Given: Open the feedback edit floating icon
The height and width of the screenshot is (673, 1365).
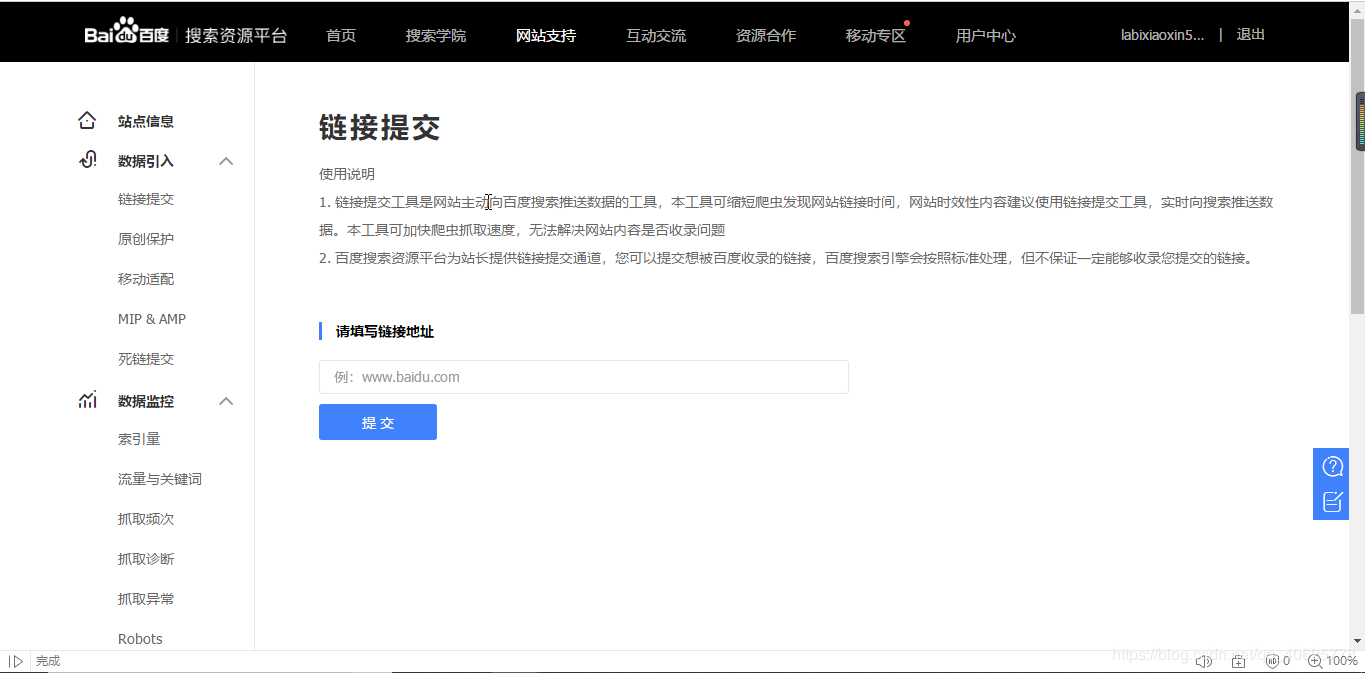Looking at the screenshot, I should [1332, 502].
